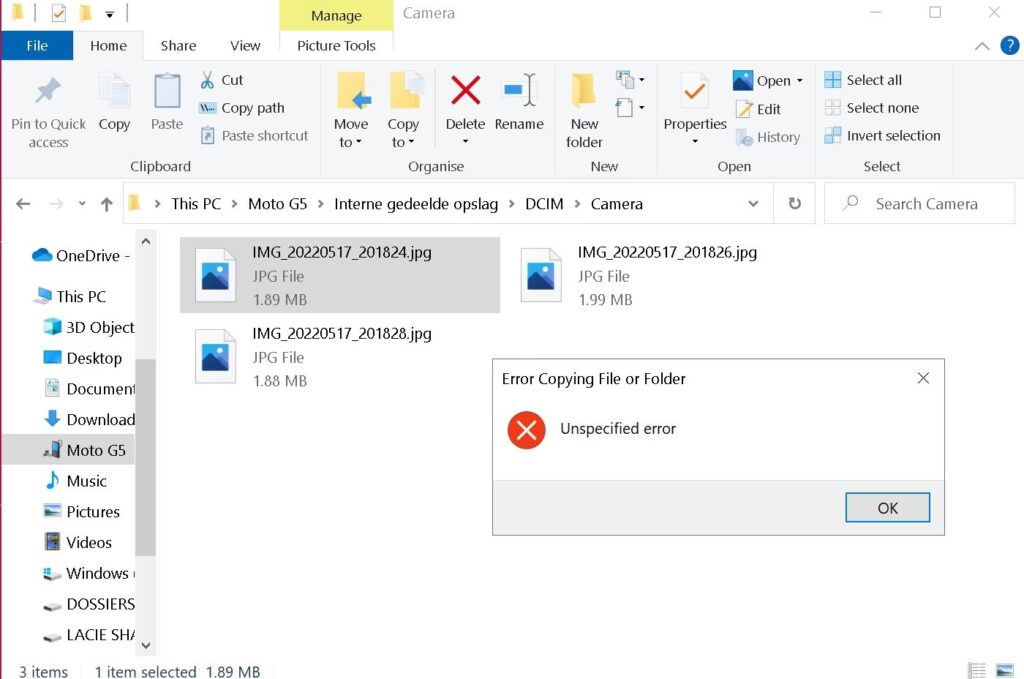
Task: Close the Error Copying File dialog
Action: coord(923,378)
